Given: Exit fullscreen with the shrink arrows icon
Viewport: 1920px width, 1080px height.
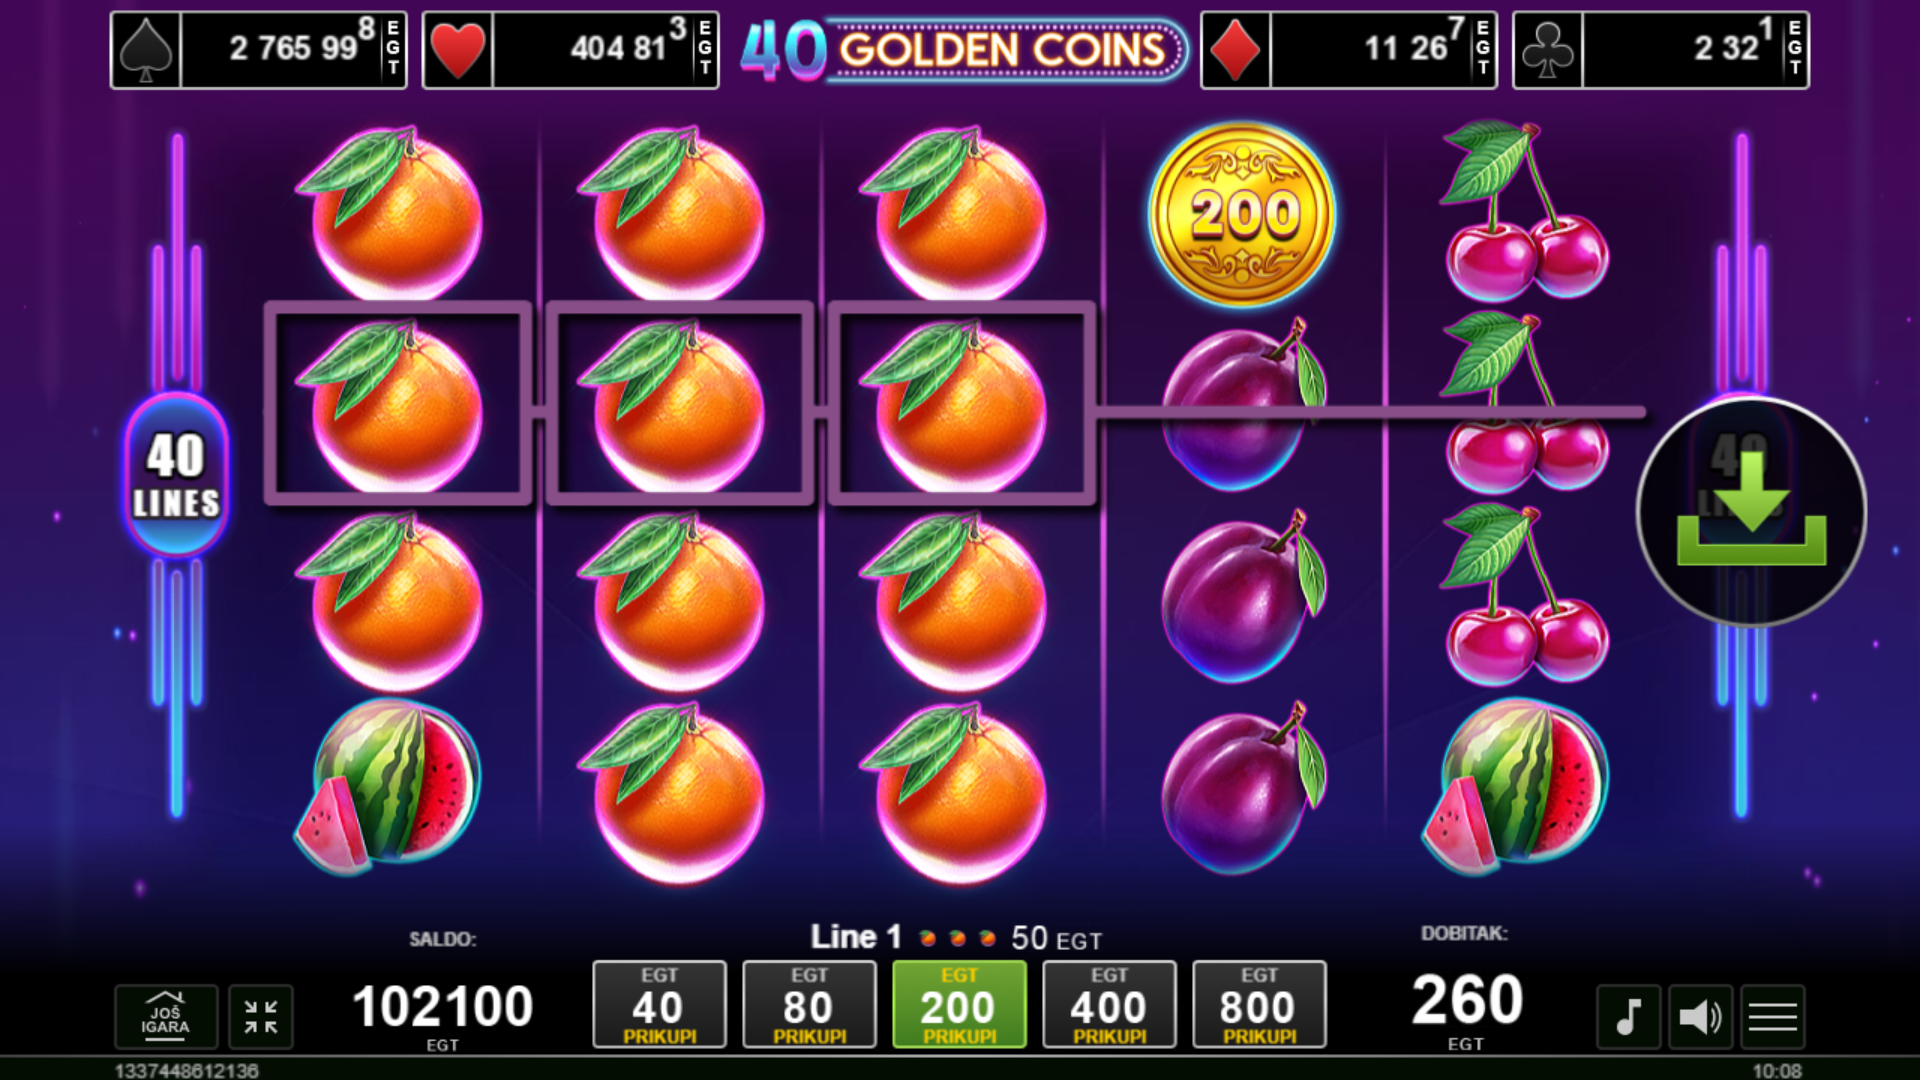Looking at the screenshot, I should point(261,1017).
